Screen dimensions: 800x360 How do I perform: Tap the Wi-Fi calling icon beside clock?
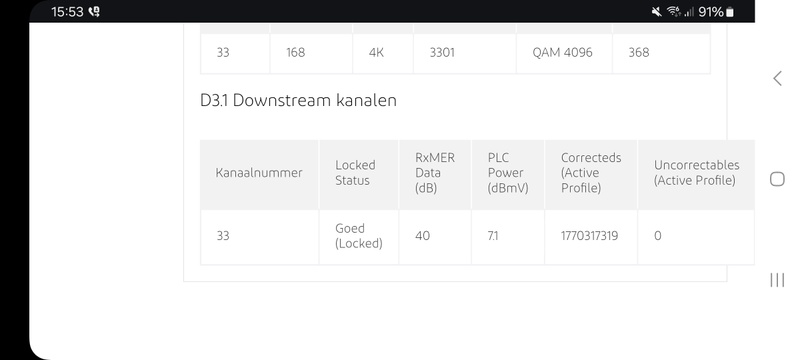point(94,12)
